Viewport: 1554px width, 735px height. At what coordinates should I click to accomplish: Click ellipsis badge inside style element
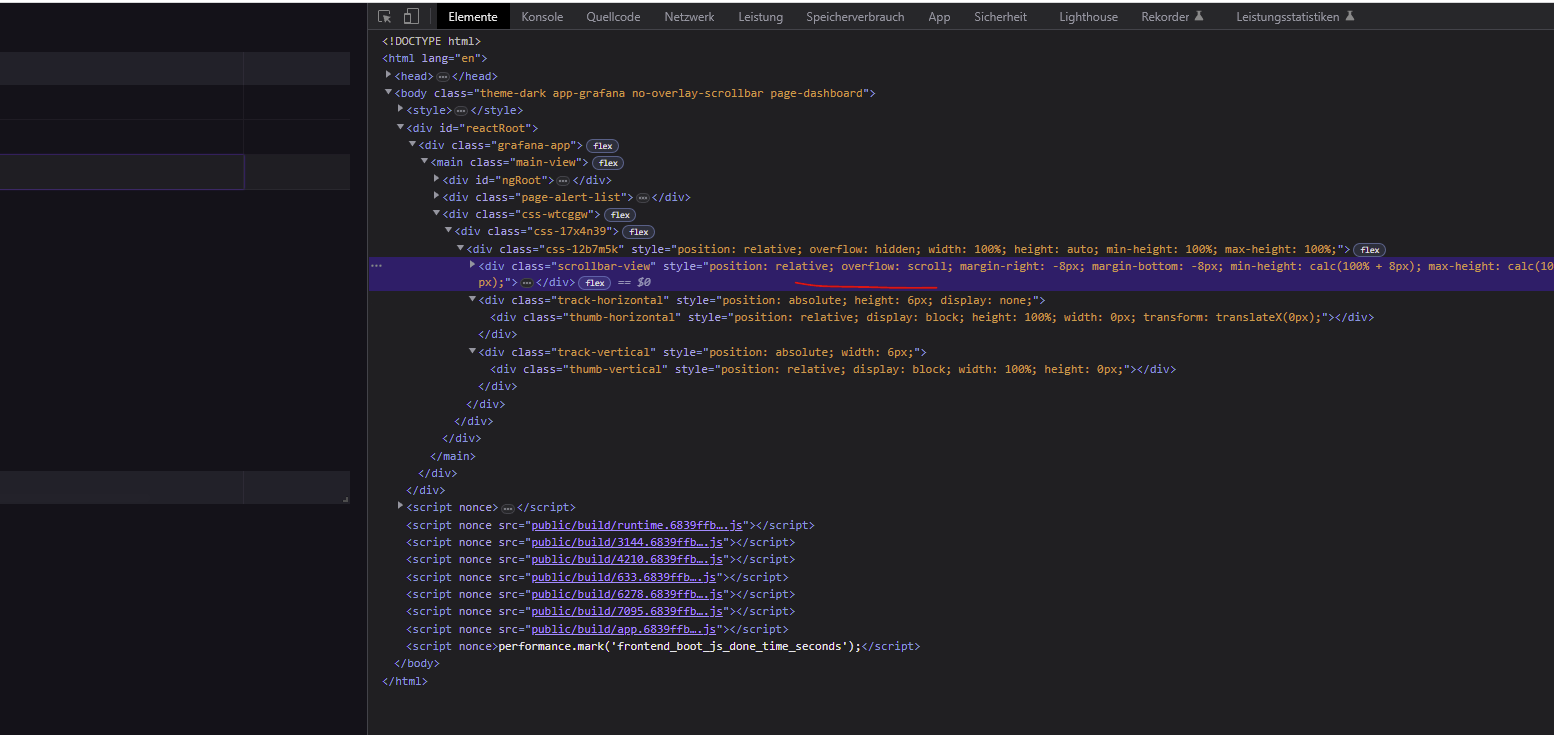coord(461,111)
